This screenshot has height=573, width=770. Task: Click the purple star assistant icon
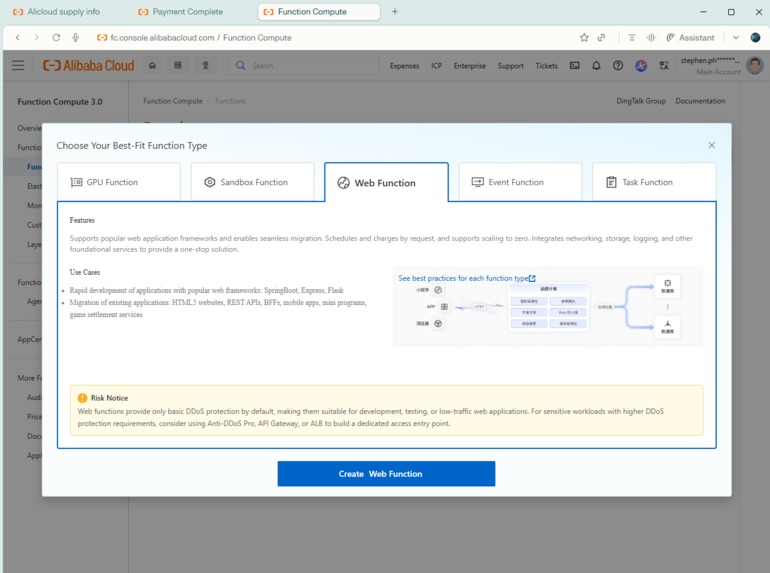point(640,65)
